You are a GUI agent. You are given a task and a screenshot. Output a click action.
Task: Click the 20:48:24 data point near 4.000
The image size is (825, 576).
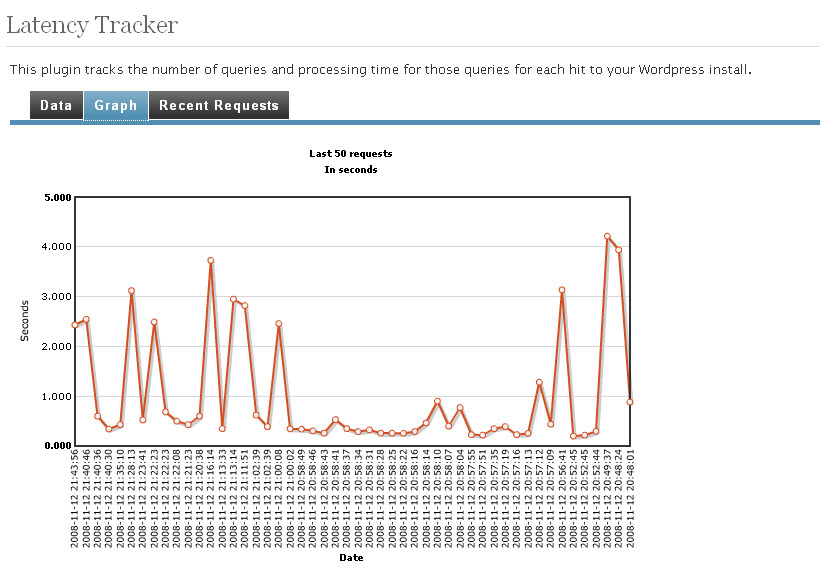pyautogui.click(x=619, y=250)
